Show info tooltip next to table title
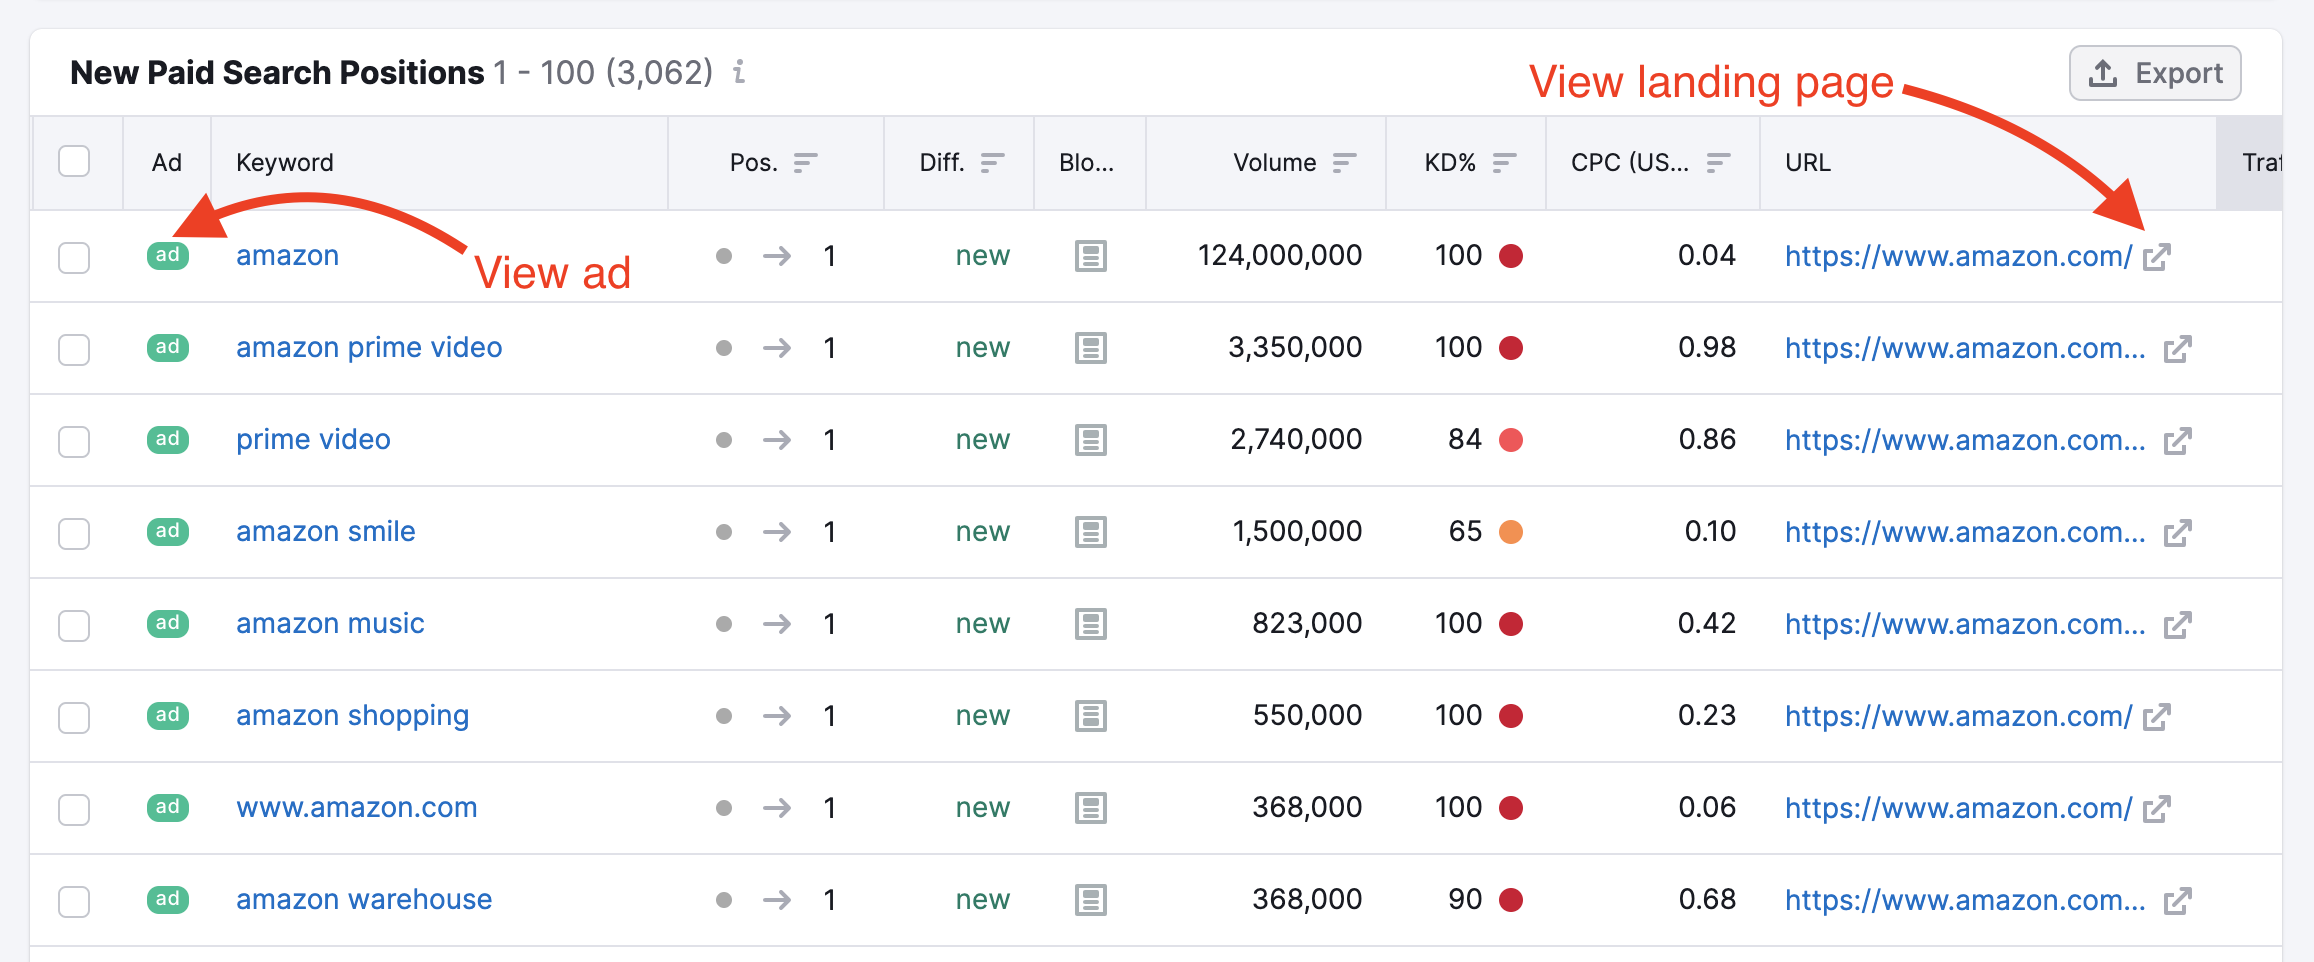 pyautogui.click(x=739, y=72)
